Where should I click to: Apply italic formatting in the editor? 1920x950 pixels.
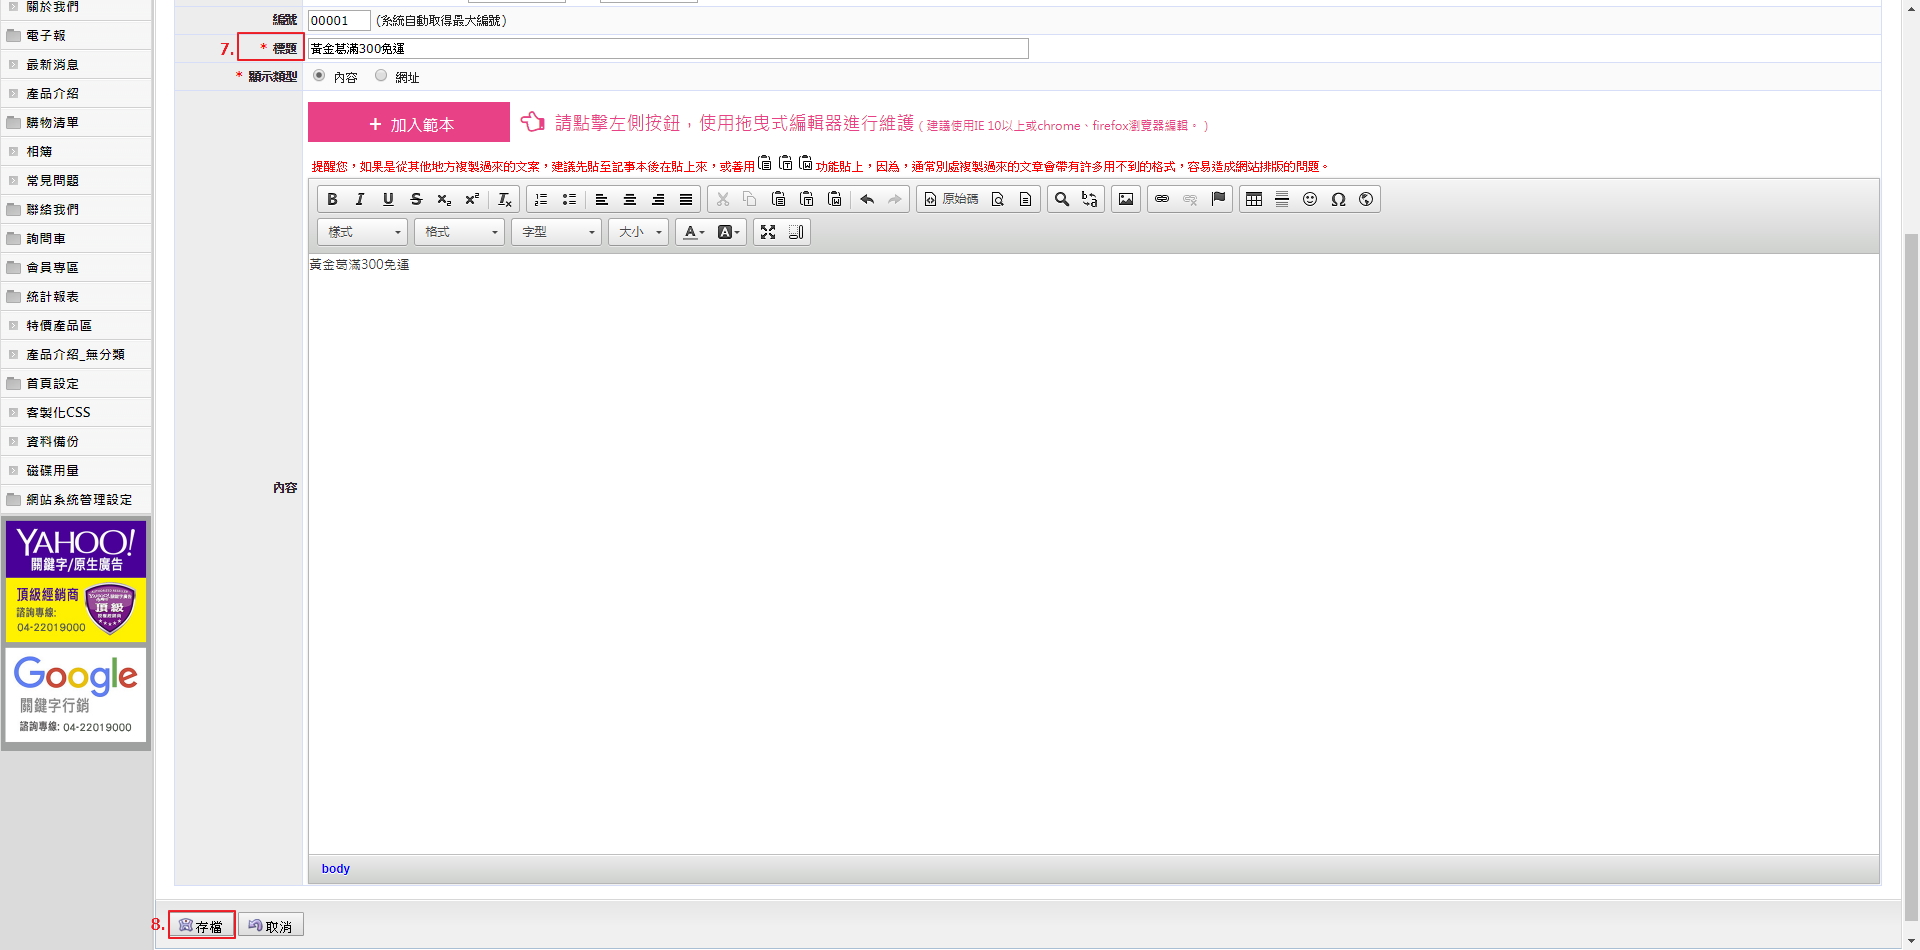360,200
